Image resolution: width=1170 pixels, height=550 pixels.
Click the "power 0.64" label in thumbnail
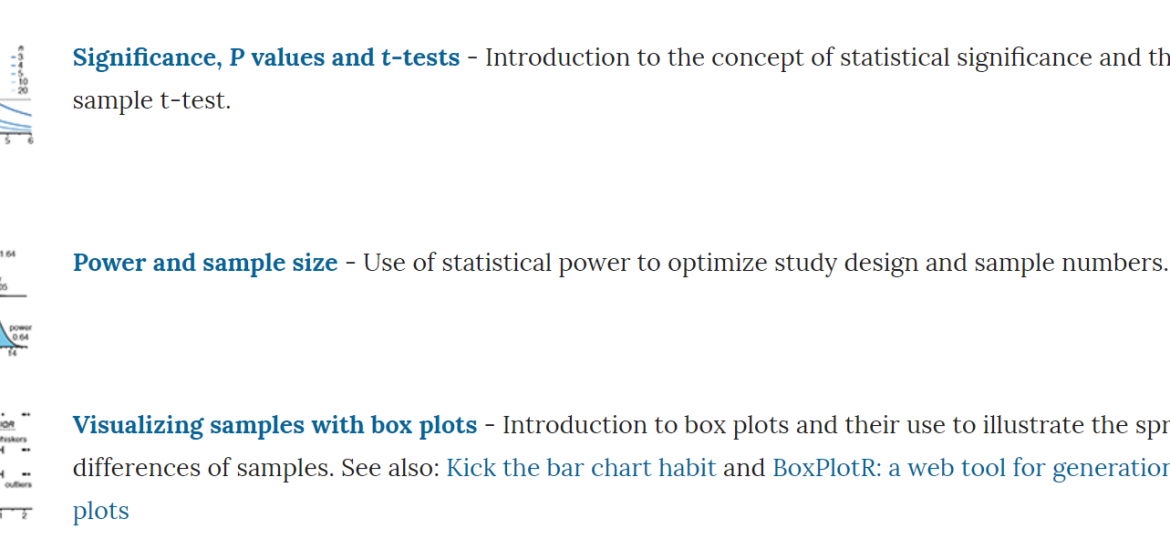(x=23, y=331)
